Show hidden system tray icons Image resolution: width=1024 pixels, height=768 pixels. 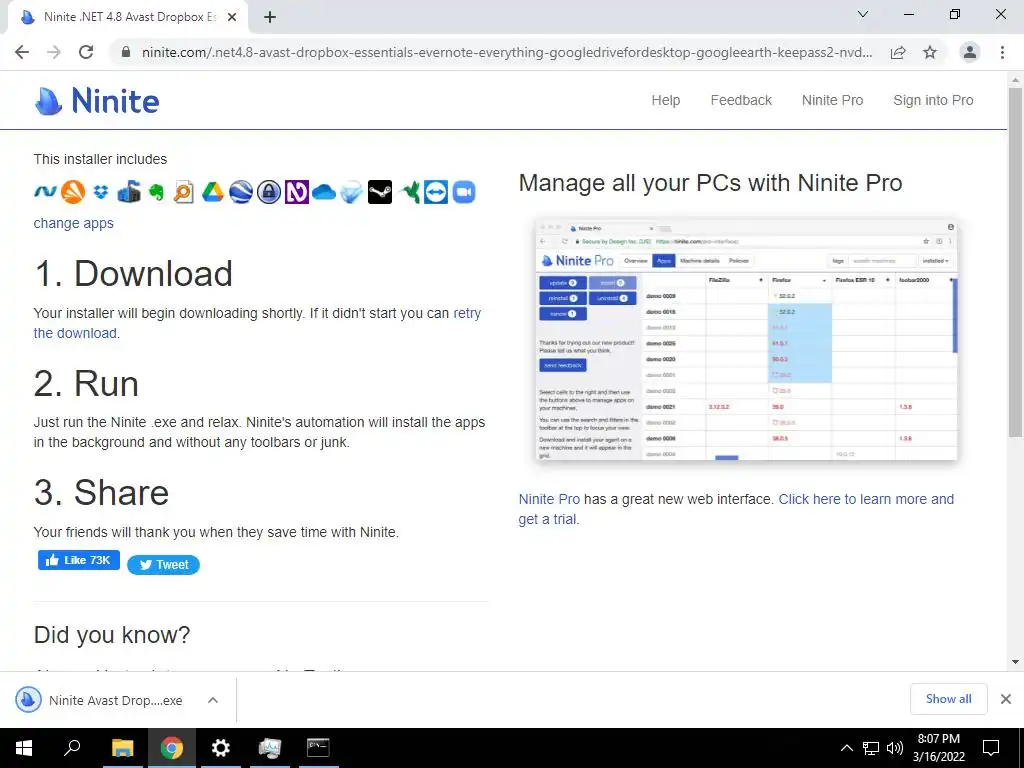(x=846, y=748)
